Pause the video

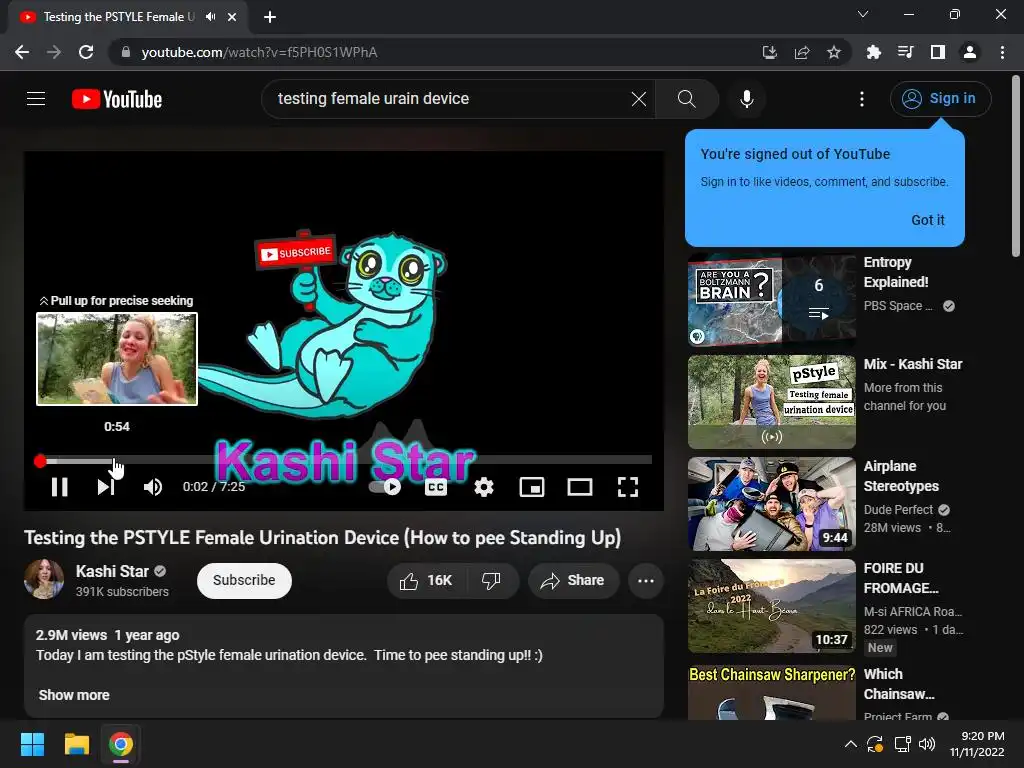59,487
